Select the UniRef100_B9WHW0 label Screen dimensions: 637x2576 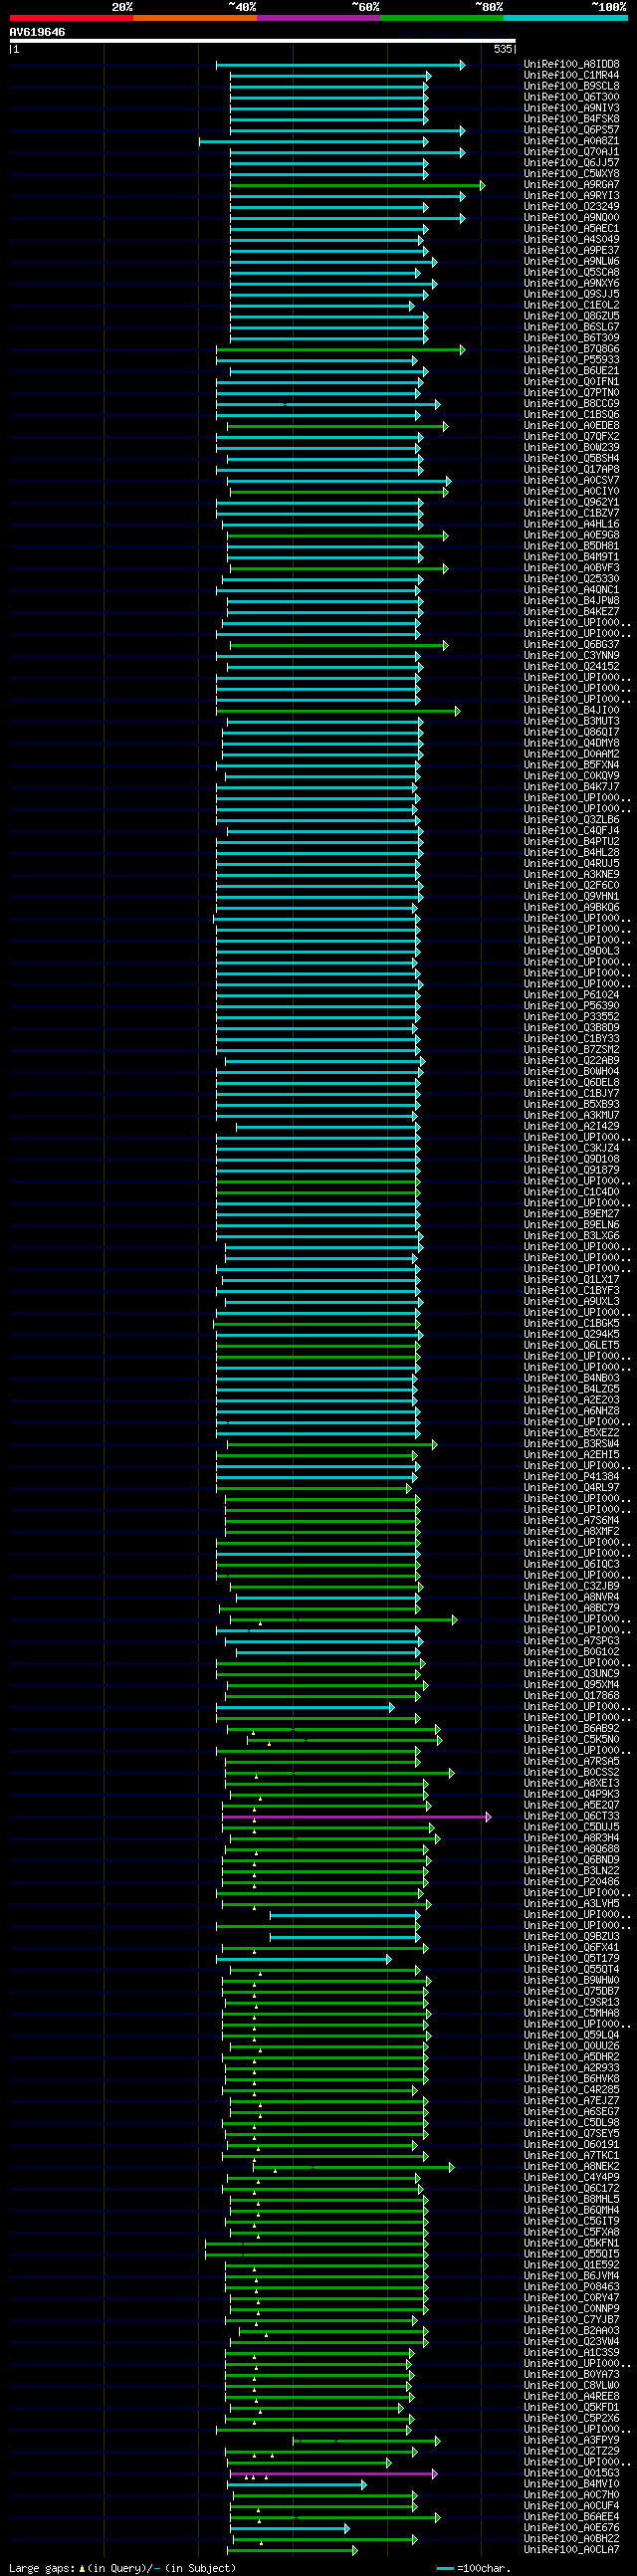pos(571,1981)
